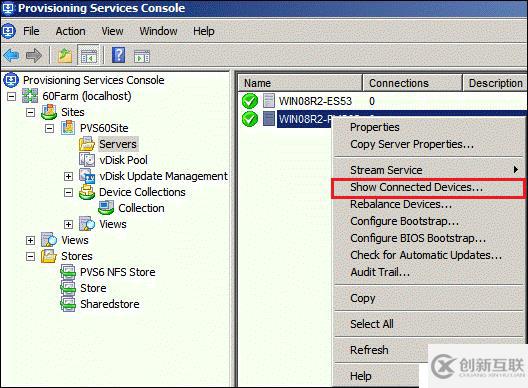Expand the vDisk Update Management node
528x388 pixels.
[x=68, y=176]
